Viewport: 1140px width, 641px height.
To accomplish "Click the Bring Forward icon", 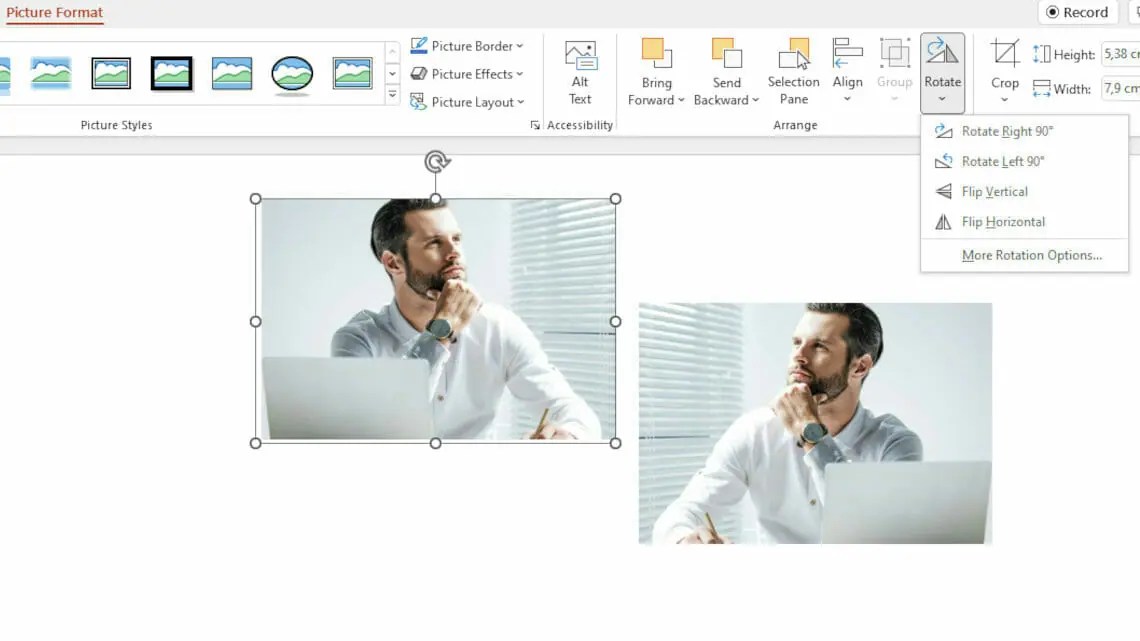I will tap(655, 55).
